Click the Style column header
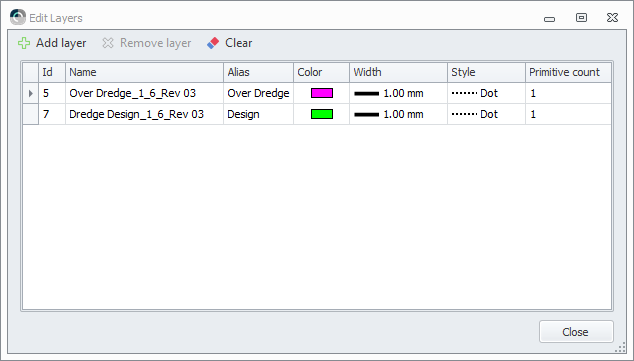 [486, 72]
